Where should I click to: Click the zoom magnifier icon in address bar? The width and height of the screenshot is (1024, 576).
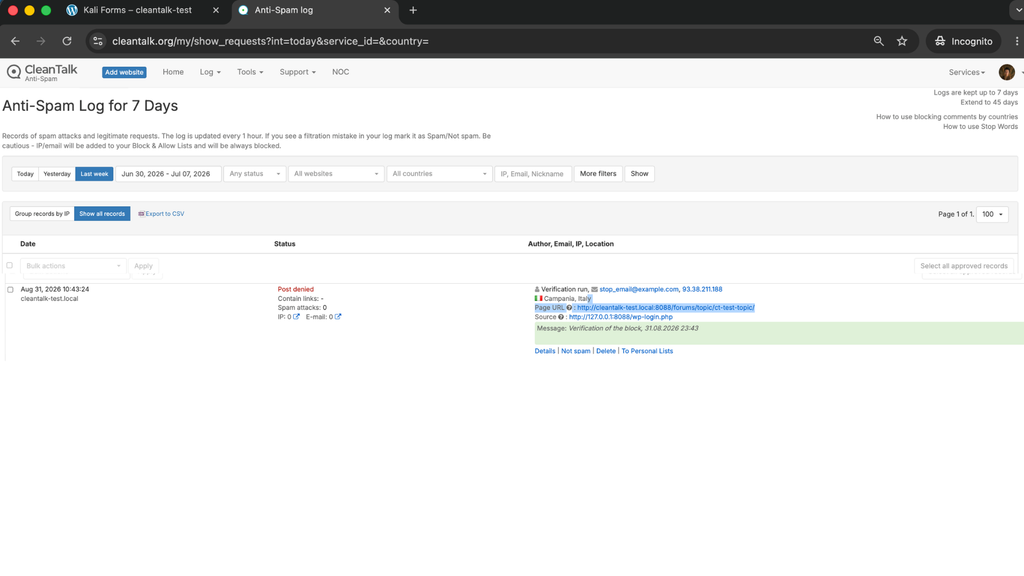878,41
